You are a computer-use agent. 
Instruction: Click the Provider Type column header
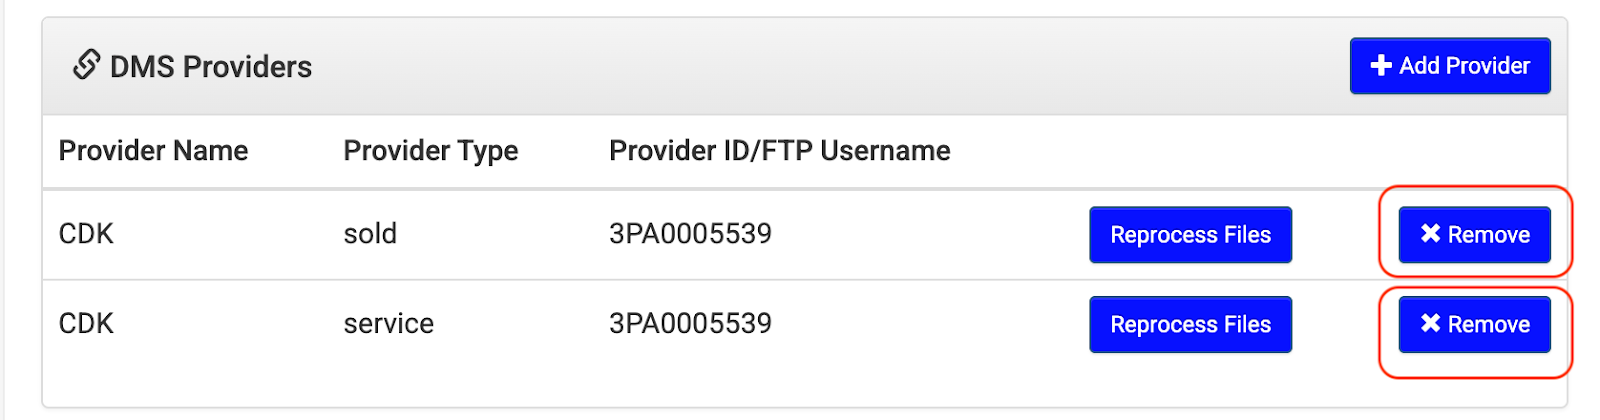[430, 151]
